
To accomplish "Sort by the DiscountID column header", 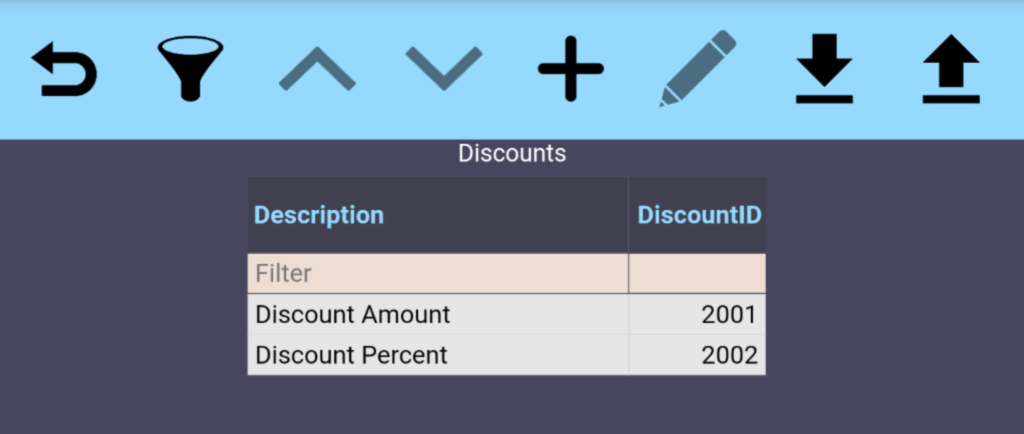I will [699, 215].
